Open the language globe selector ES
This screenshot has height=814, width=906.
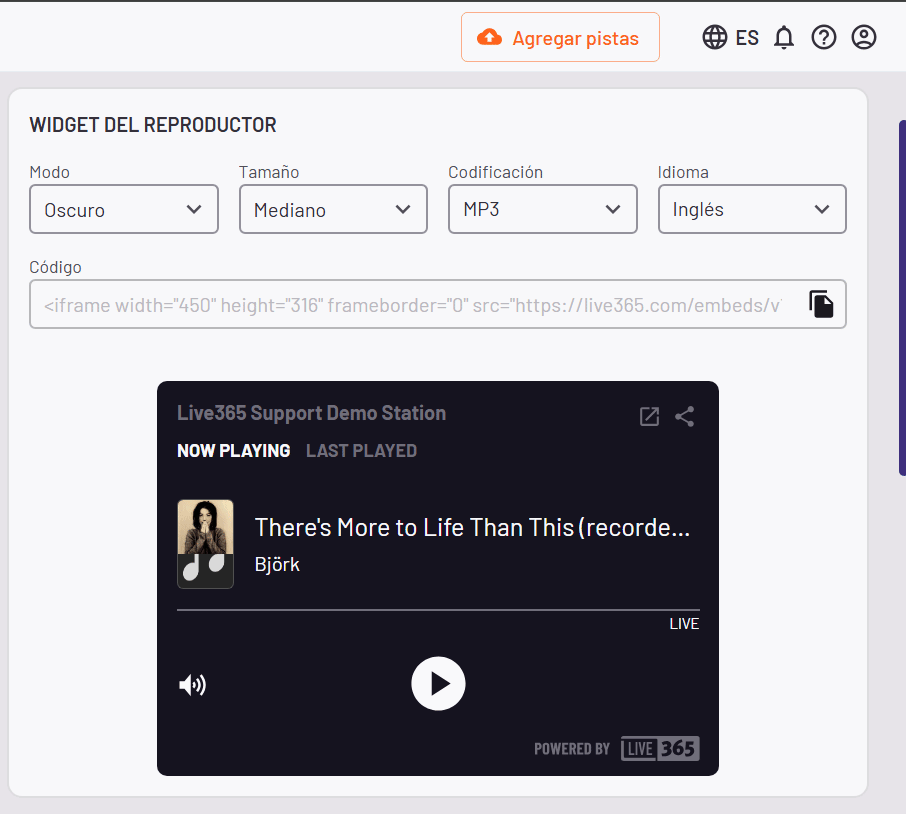click(x=730, y=38)
